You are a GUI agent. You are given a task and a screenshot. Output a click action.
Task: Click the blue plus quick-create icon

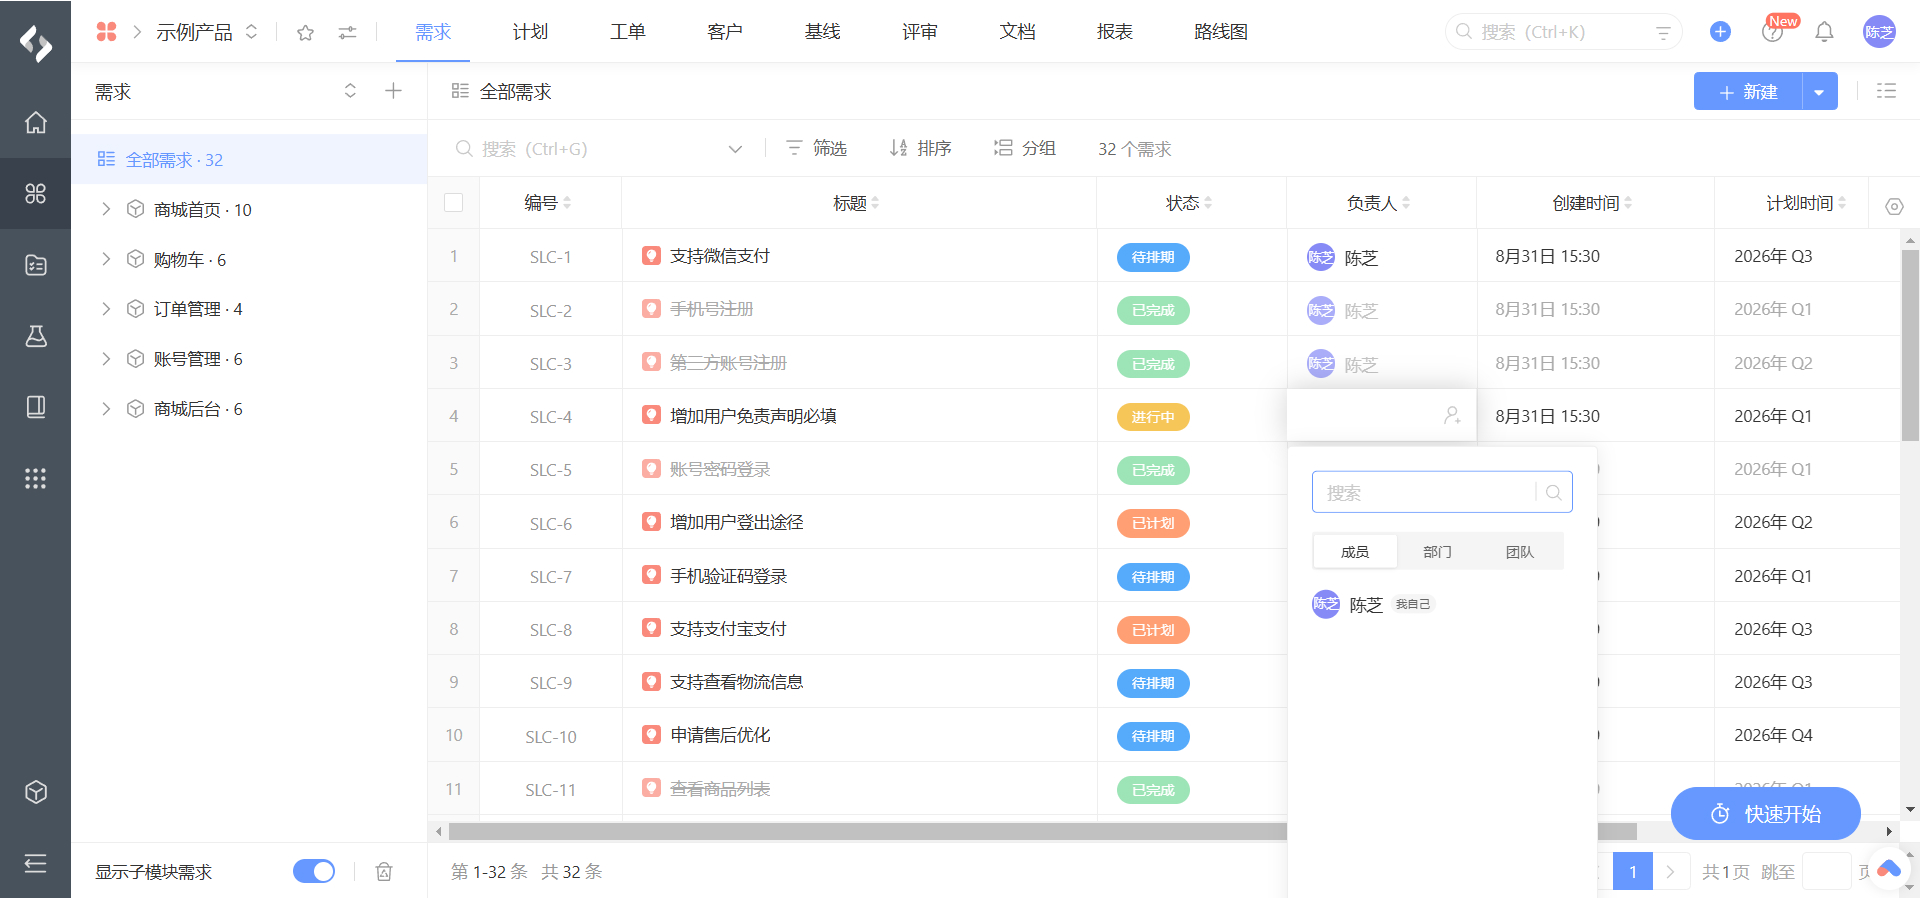[1720, 32]
